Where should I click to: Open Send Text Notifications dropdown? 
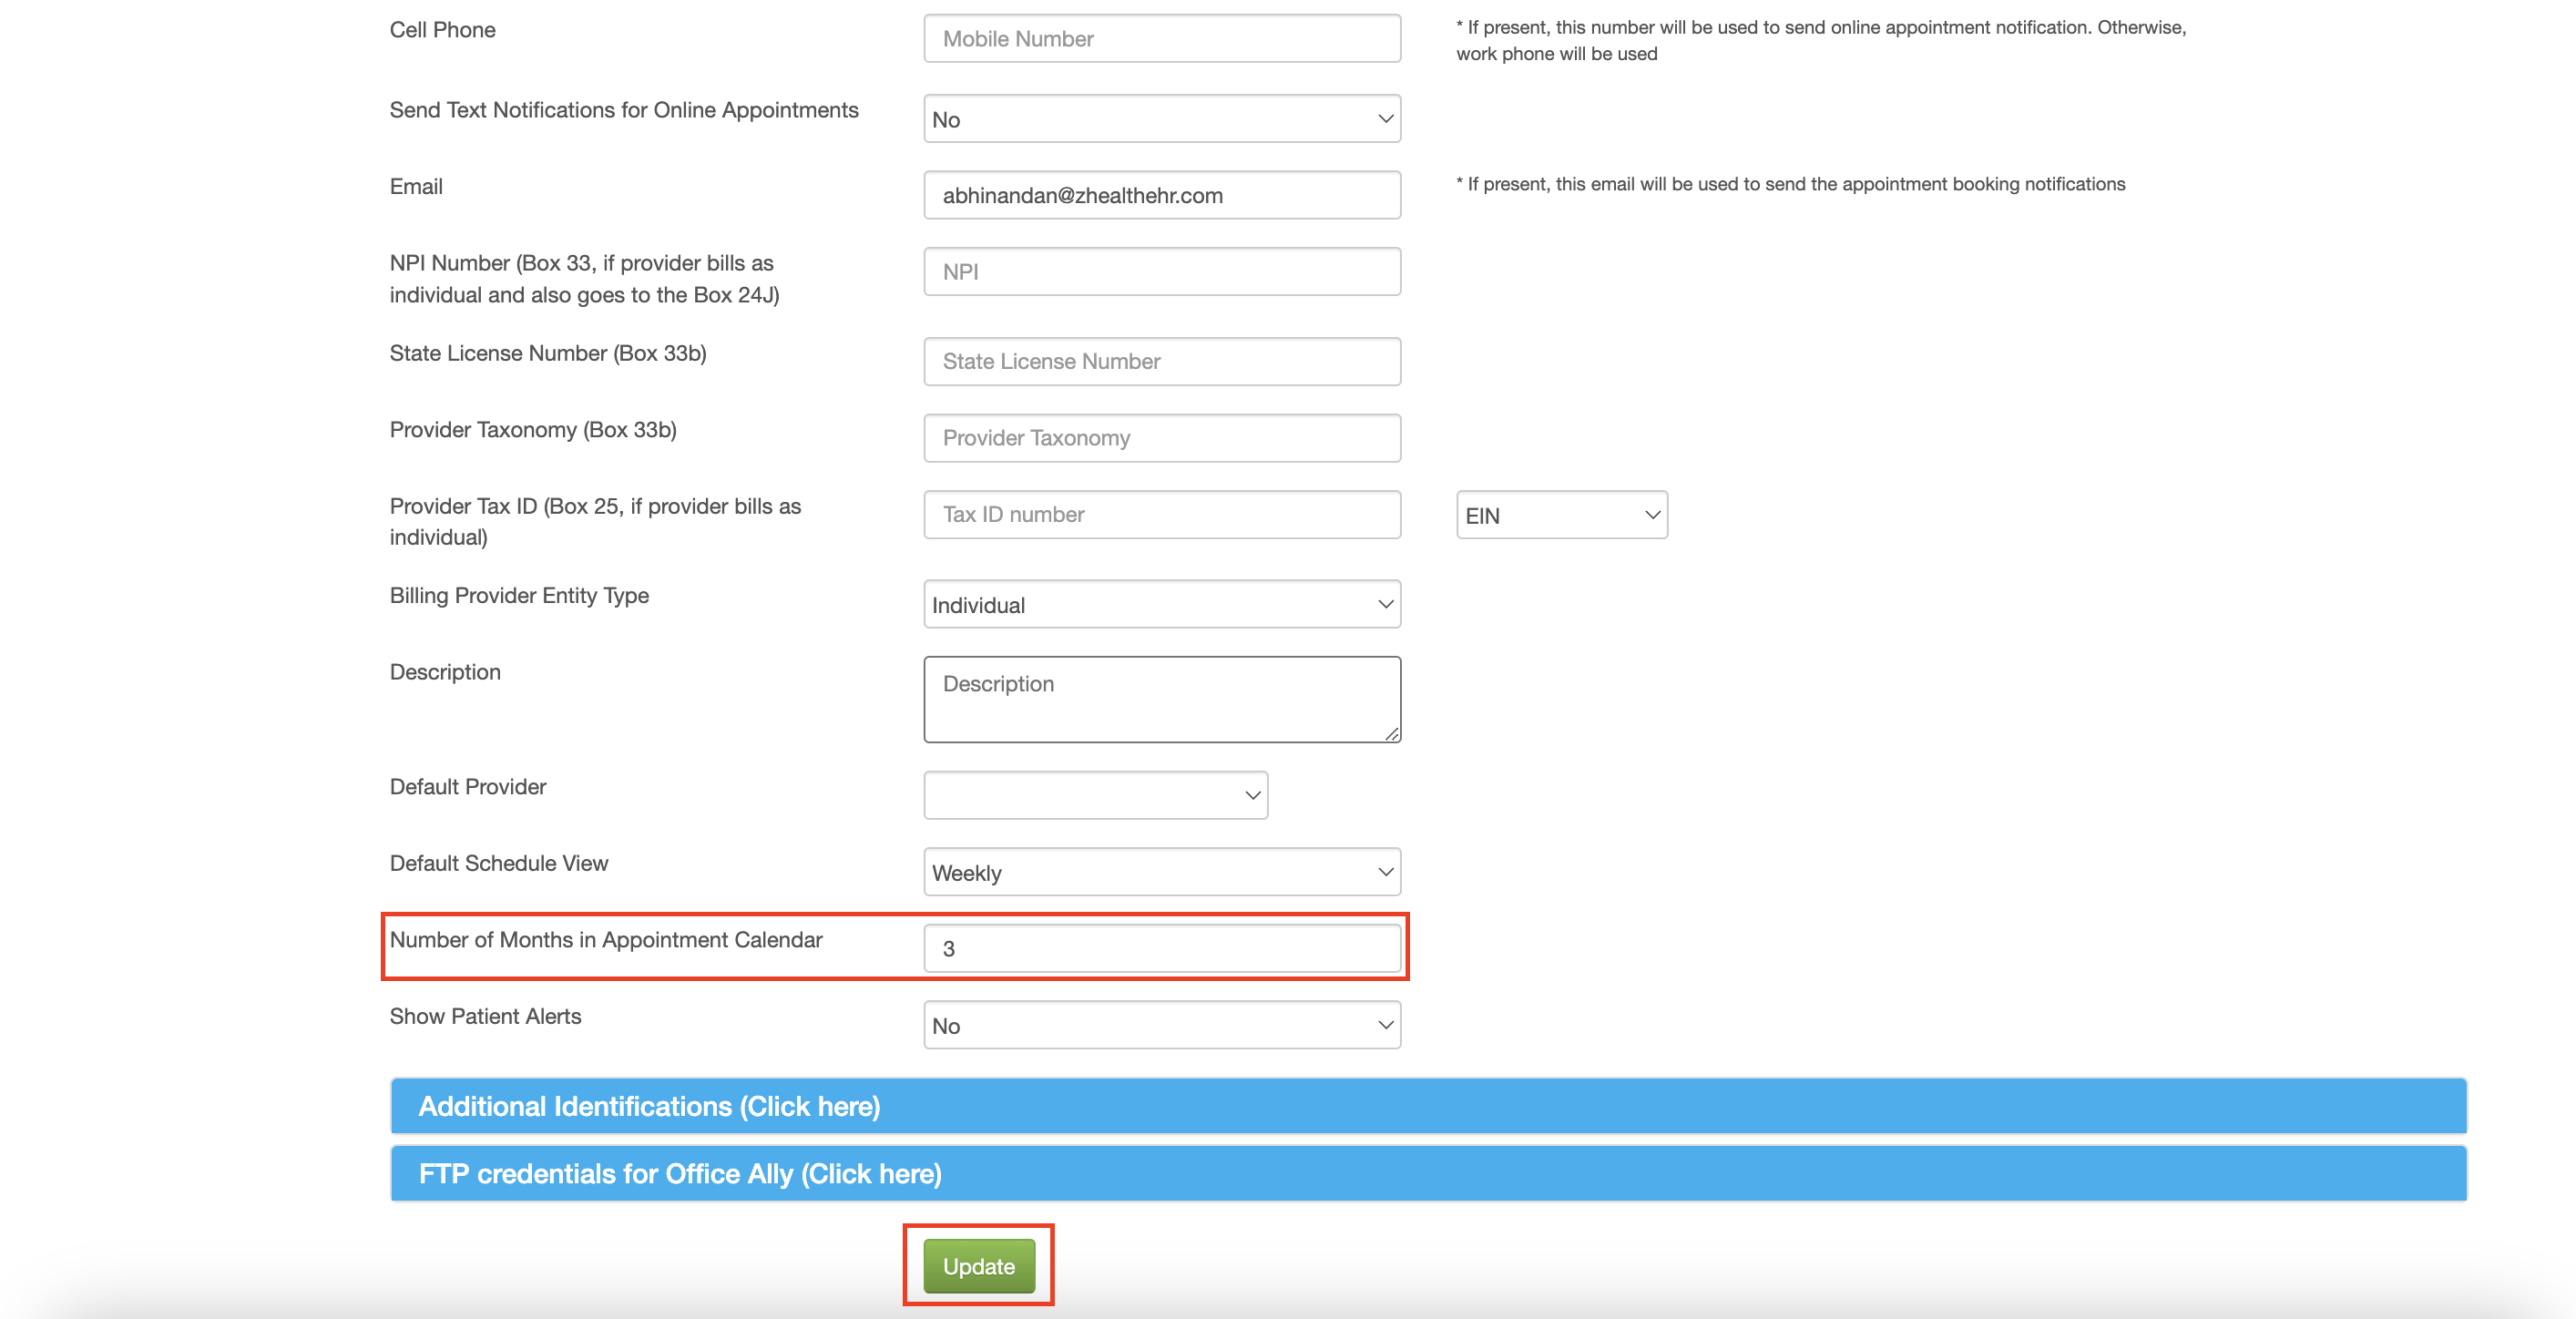[1162, 119]
